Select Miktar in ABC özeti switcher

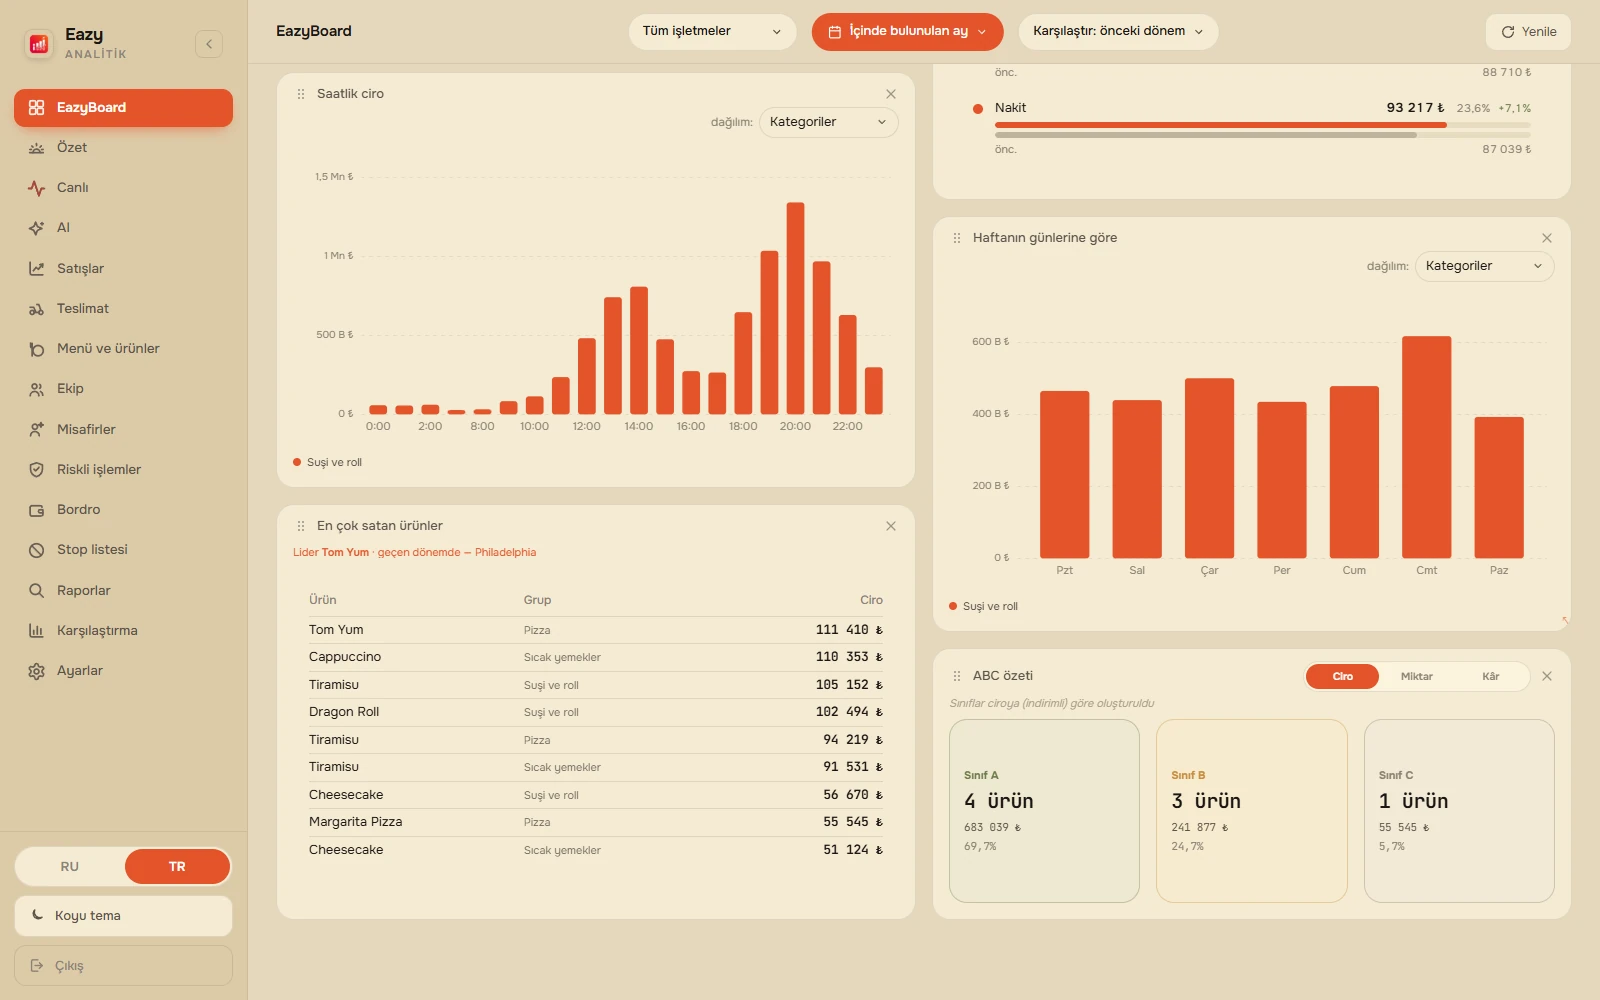click(x=1416, y=677)
